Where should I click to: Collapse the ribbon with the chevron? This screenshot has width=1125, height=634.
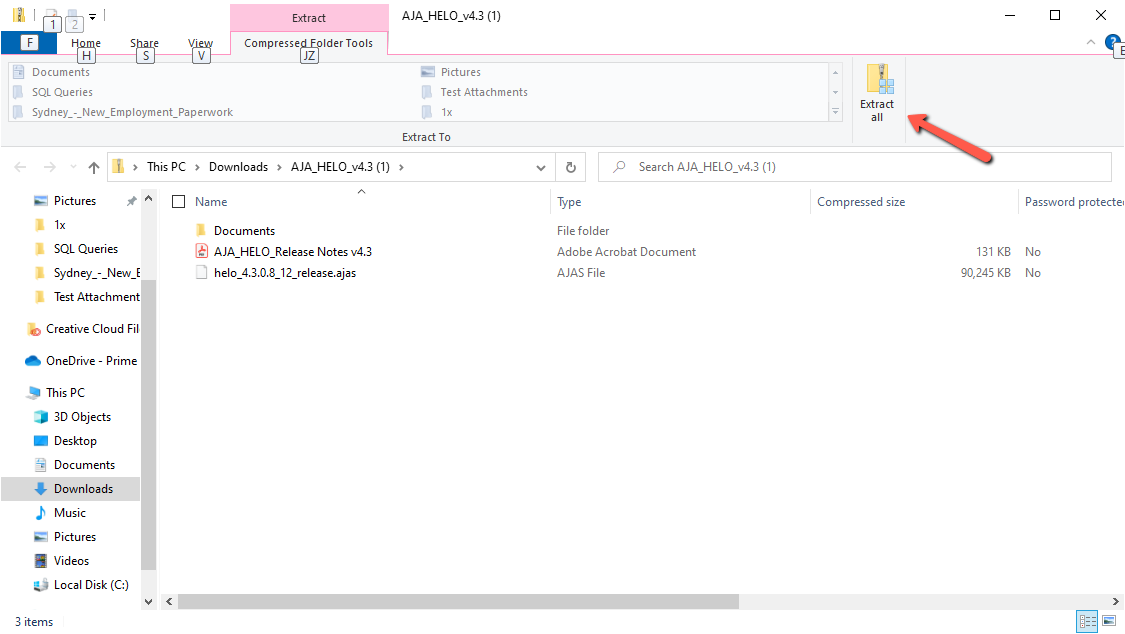coord(1091,43)
